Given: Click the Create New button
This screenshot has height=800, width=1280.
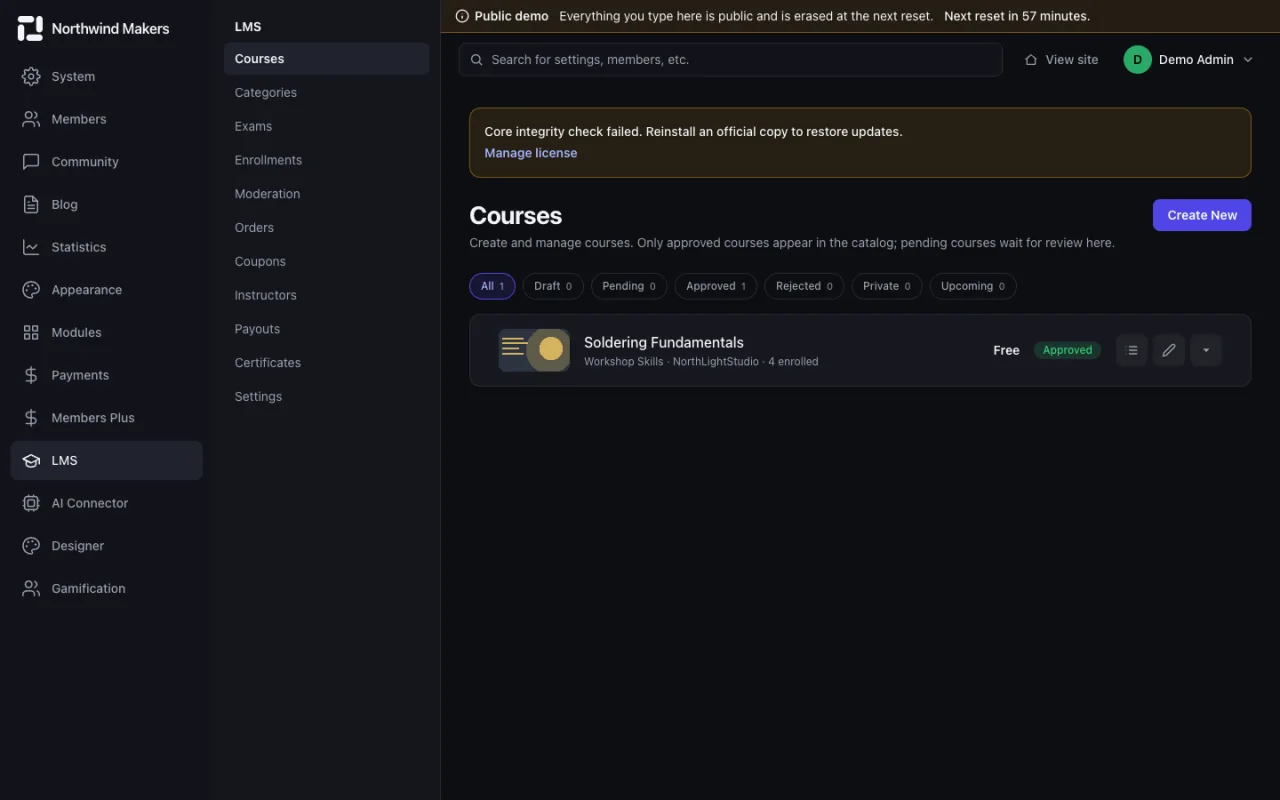Looking at the screenshot, I should coord(1202,215).
